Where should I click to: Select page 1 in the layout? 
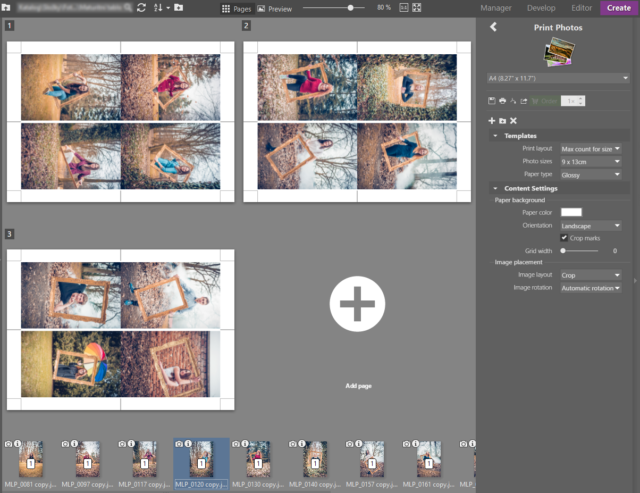pos(120,122)
